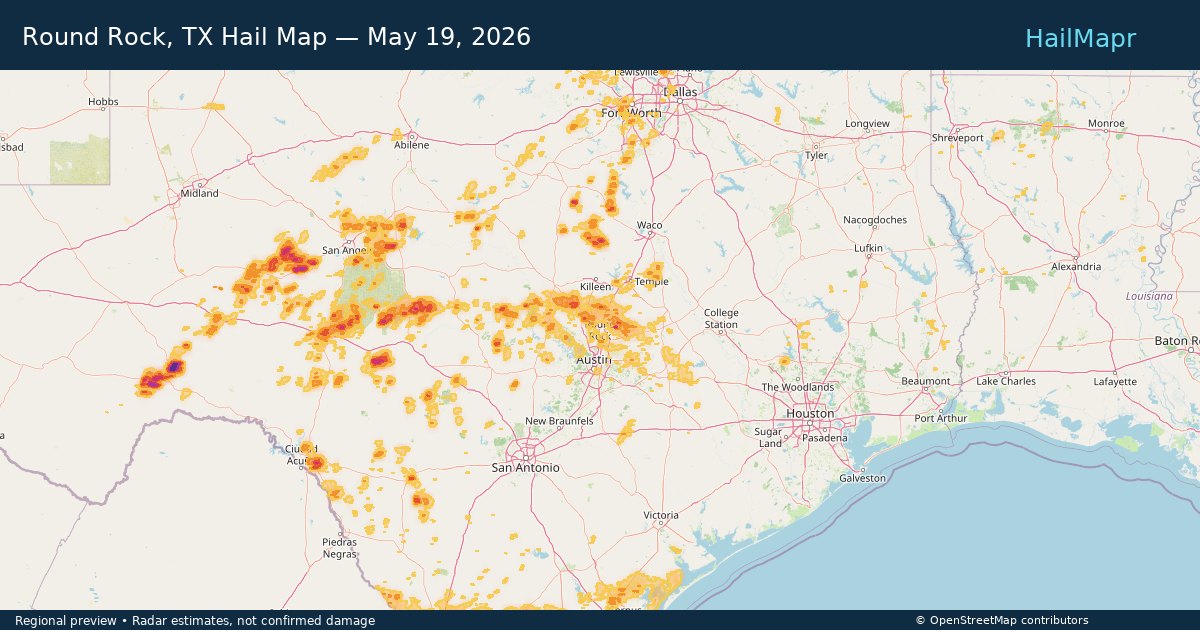Select the San Antonio city label
This screenshot has height=630, width=1200.
525,468
